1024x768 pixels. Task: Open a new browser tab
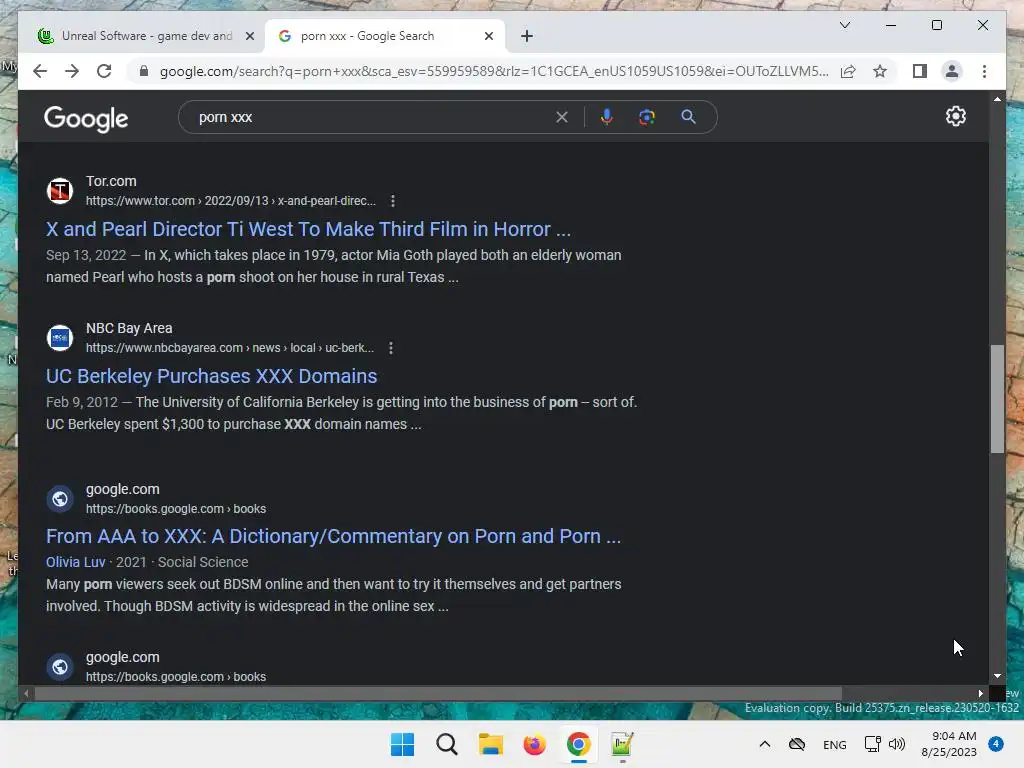(x=526, y=36)
